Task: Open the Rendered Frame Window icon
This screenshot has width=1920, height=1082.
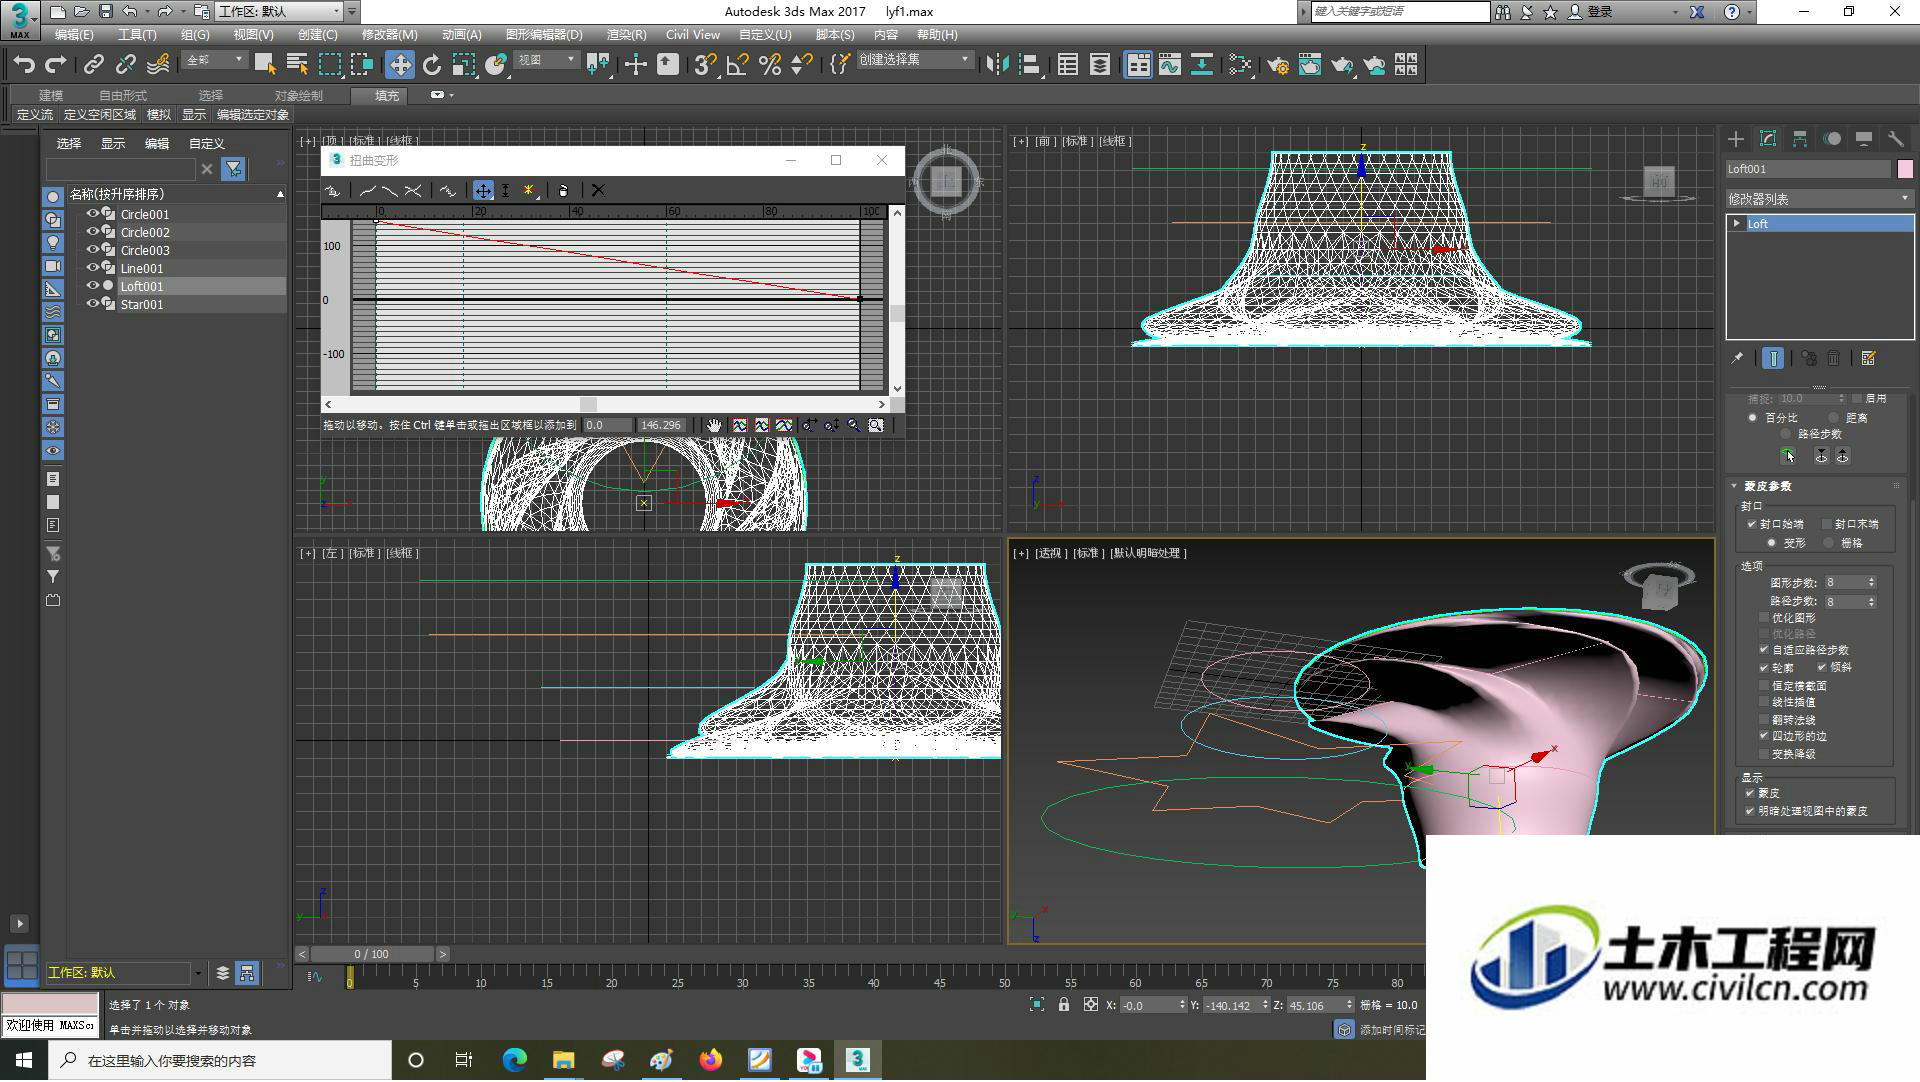Action: click(1309, 65)
